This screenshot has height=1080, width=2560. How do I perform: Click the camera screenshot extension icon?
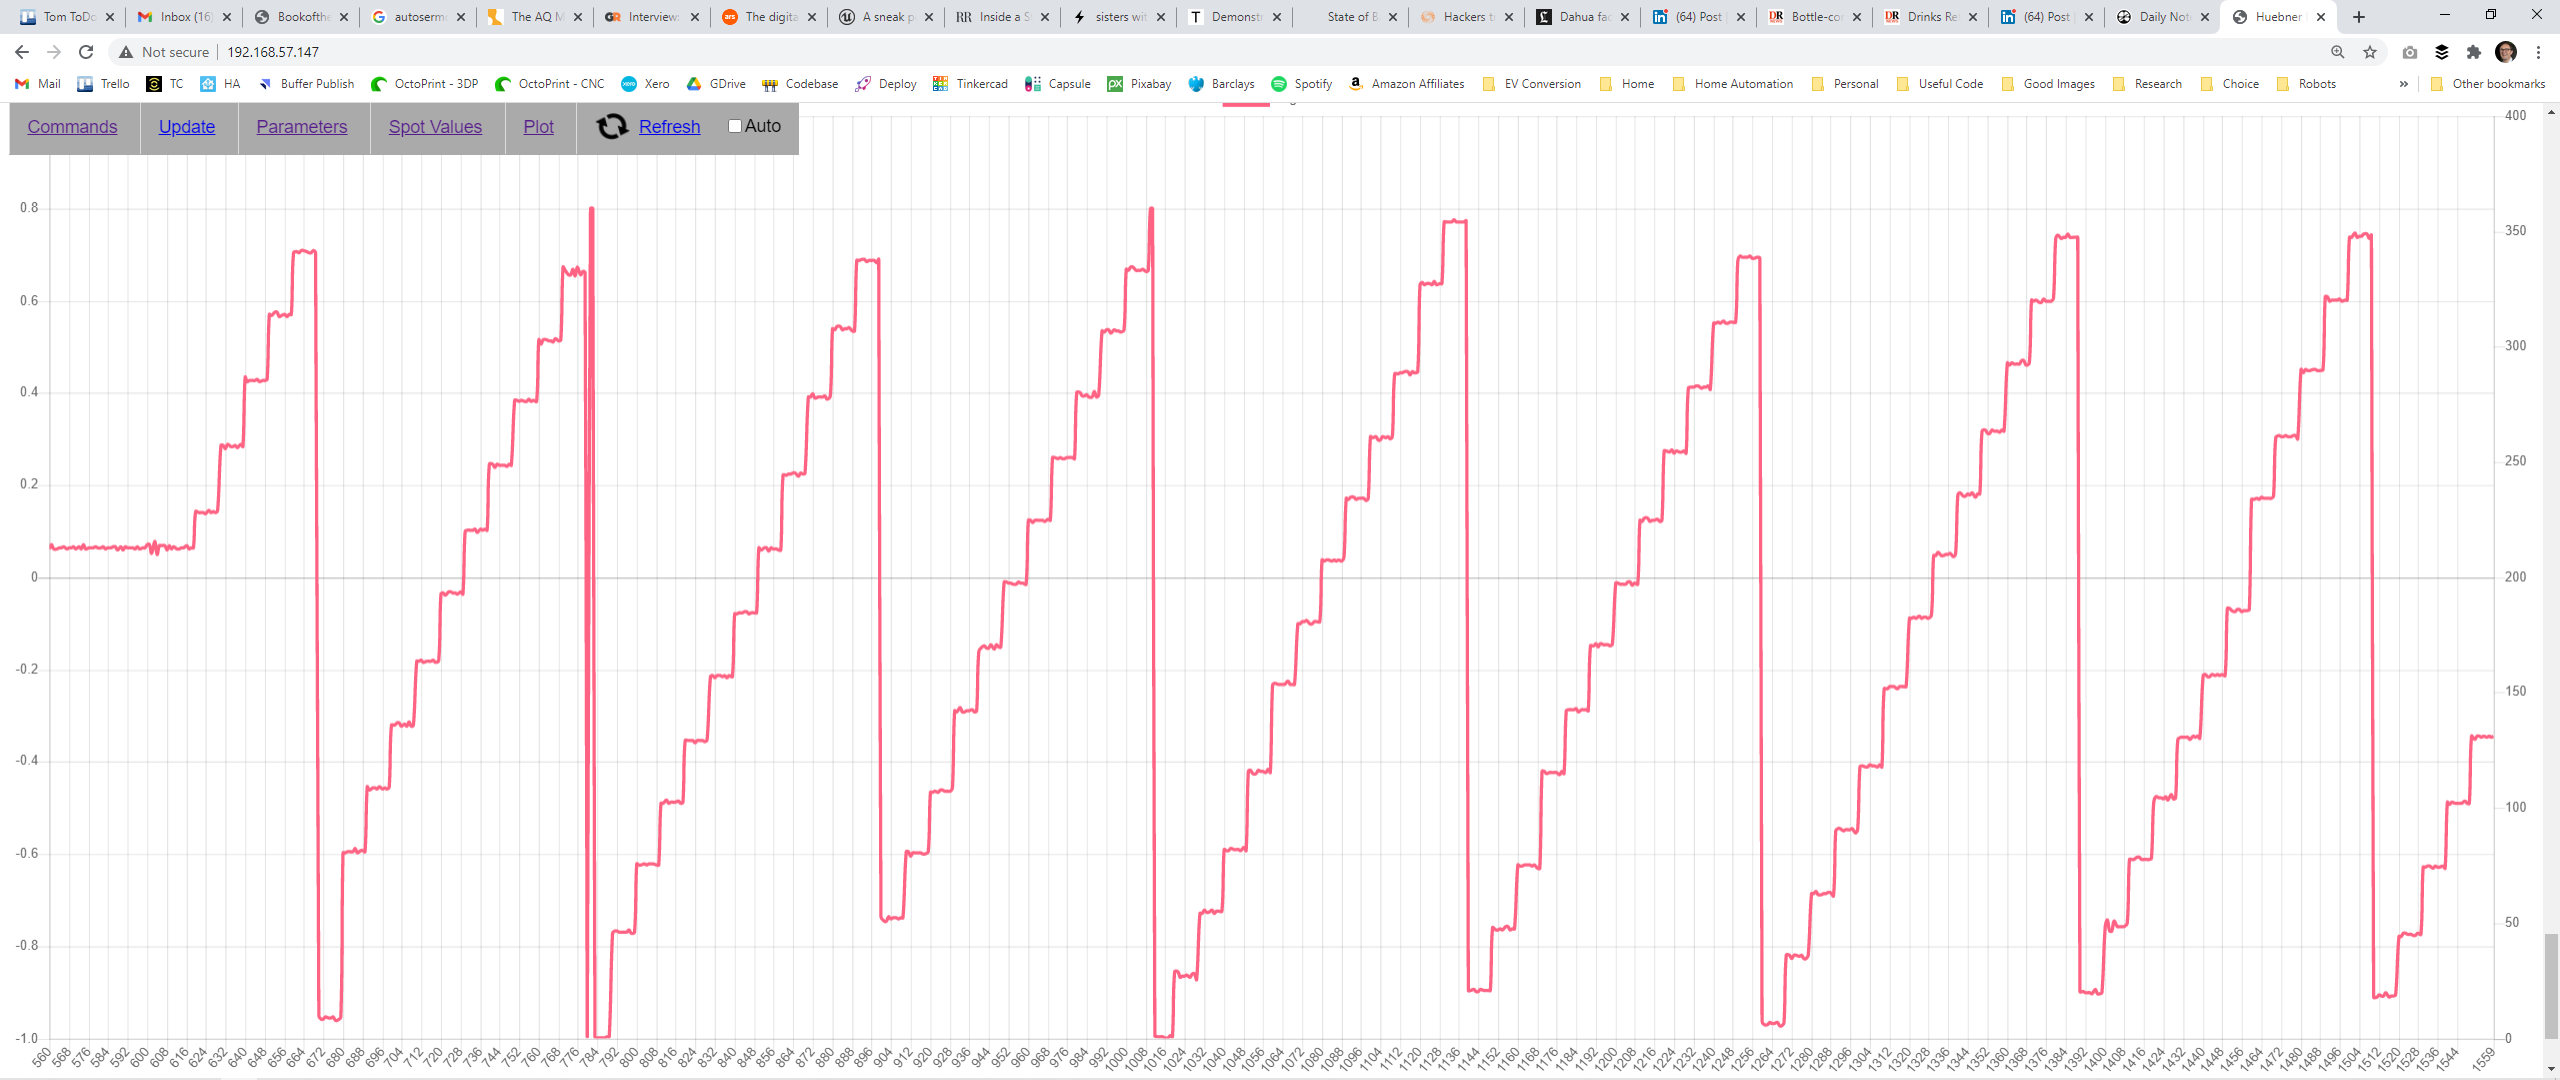point(2410,52)
